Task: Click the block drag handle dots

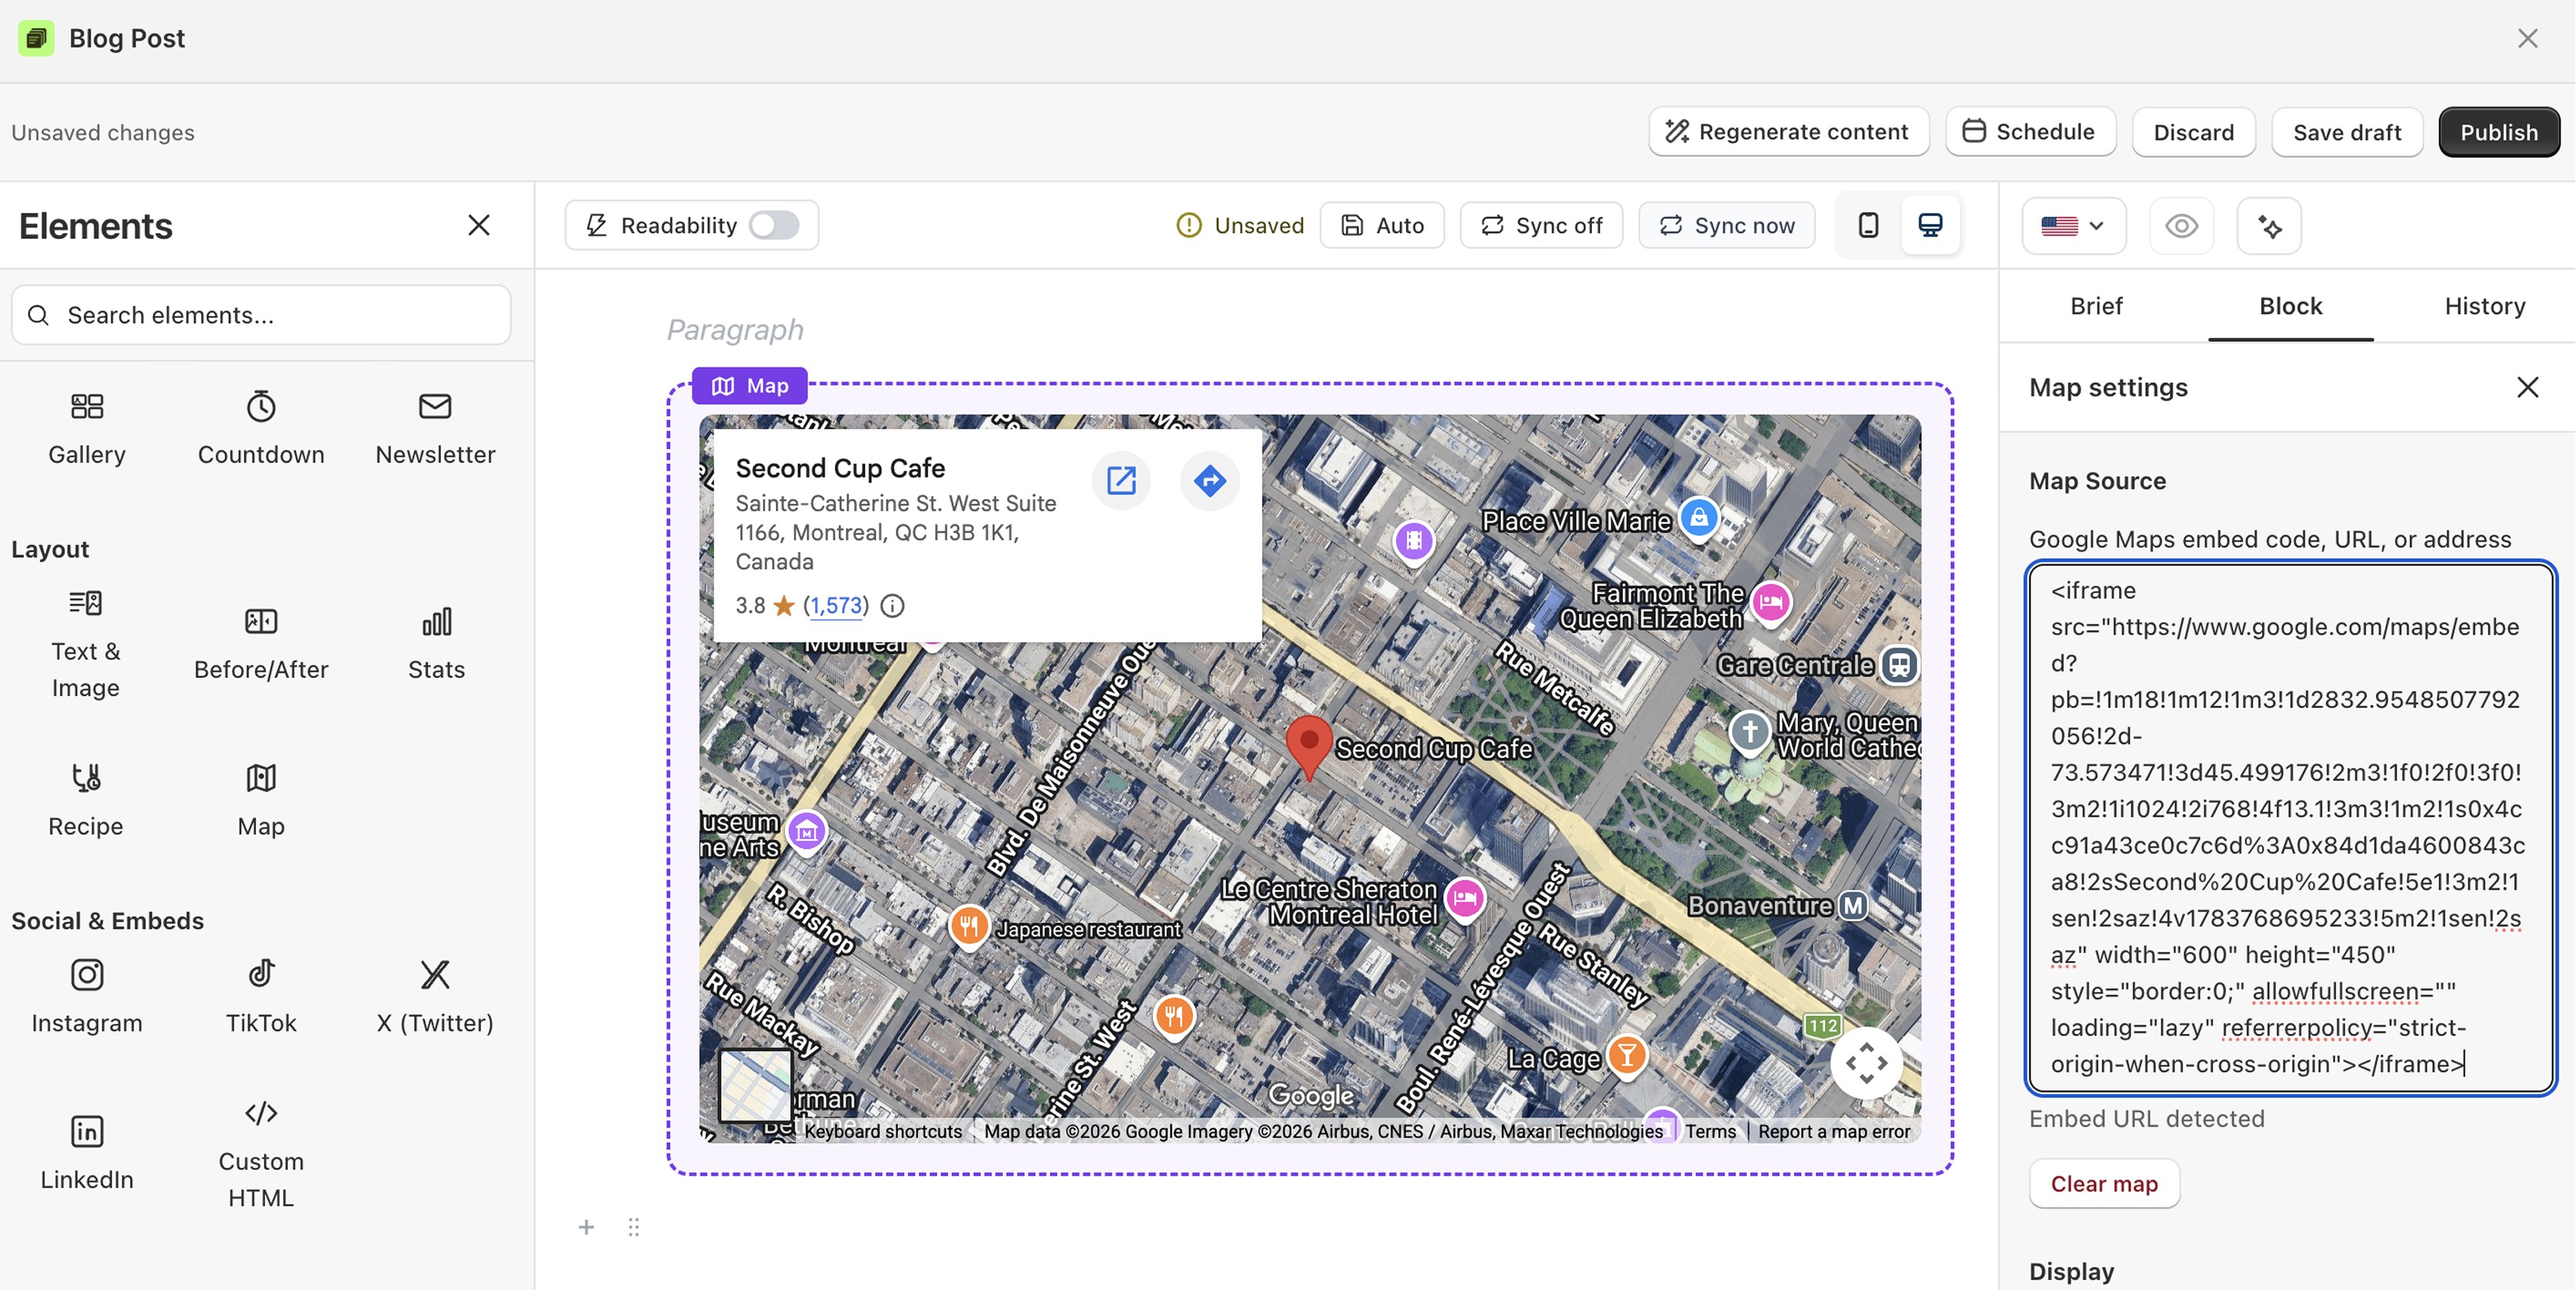Action: tap(633, 1227)
